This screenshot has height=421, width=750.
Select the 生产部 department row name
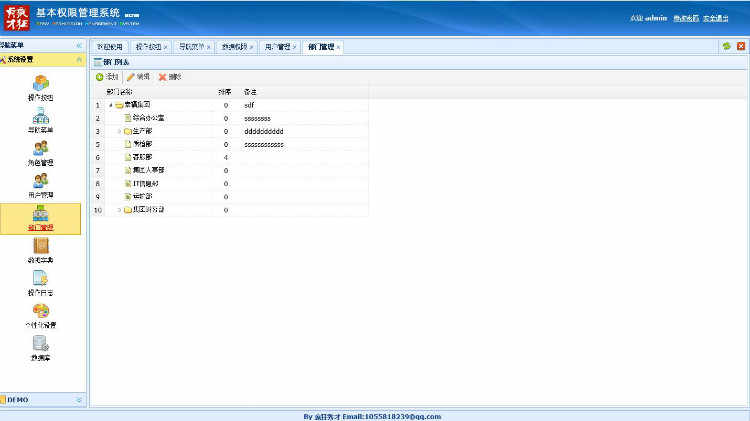143,131
